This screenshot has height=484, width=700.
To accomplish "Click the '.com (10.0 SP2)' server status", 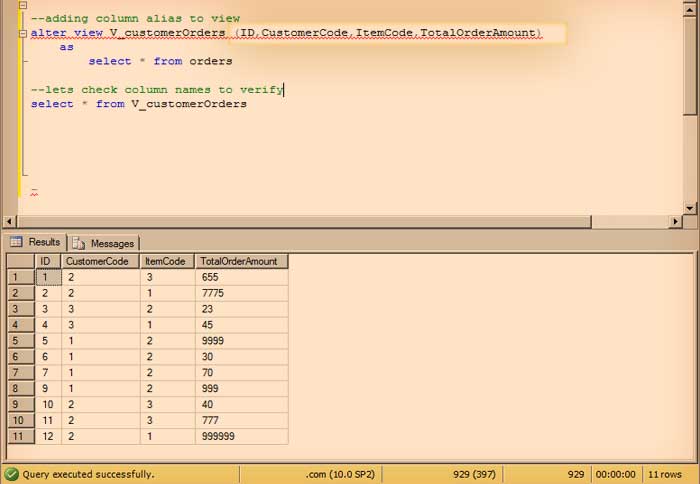I will (340, 475).
